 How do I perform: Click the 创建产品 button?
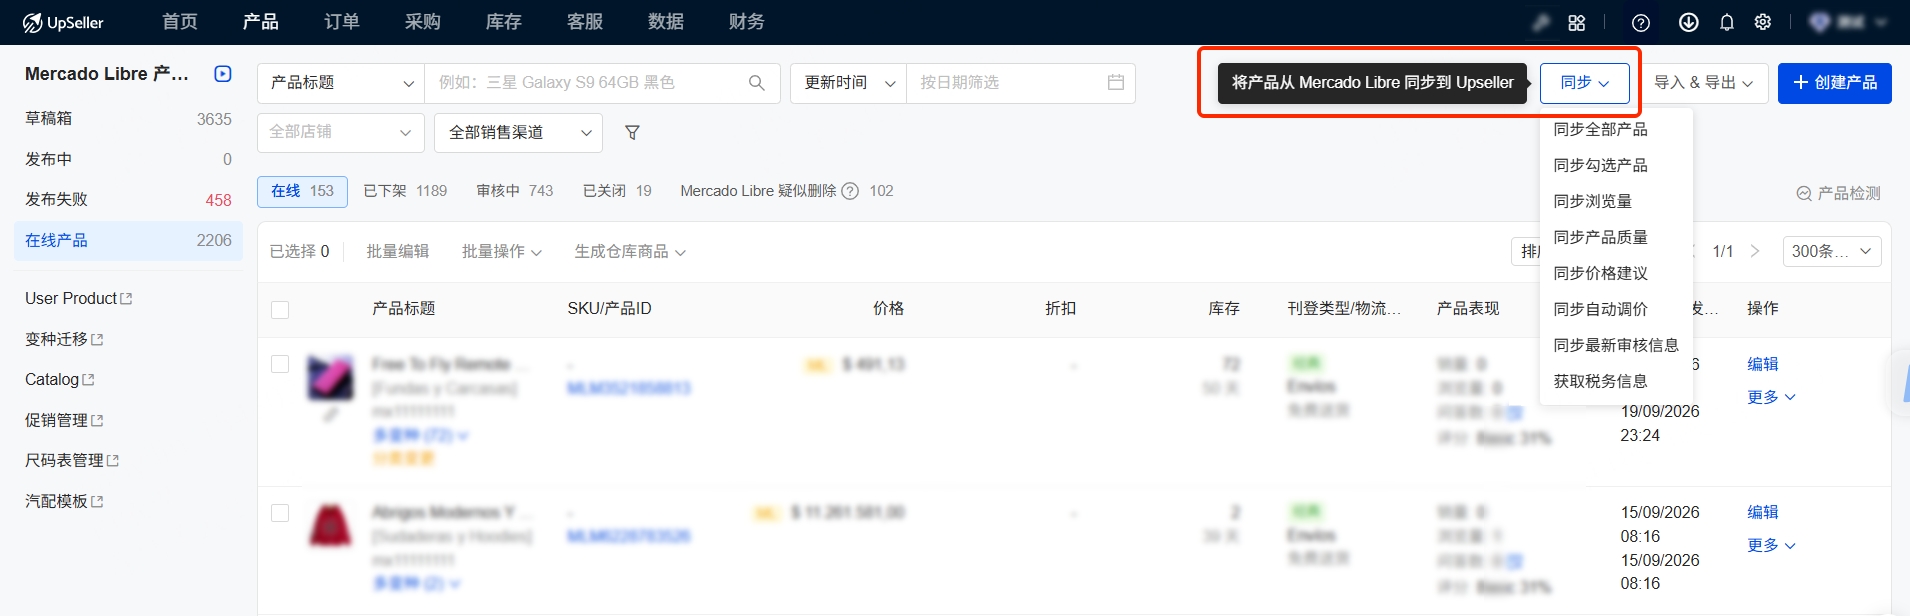tap(1835, 83)
